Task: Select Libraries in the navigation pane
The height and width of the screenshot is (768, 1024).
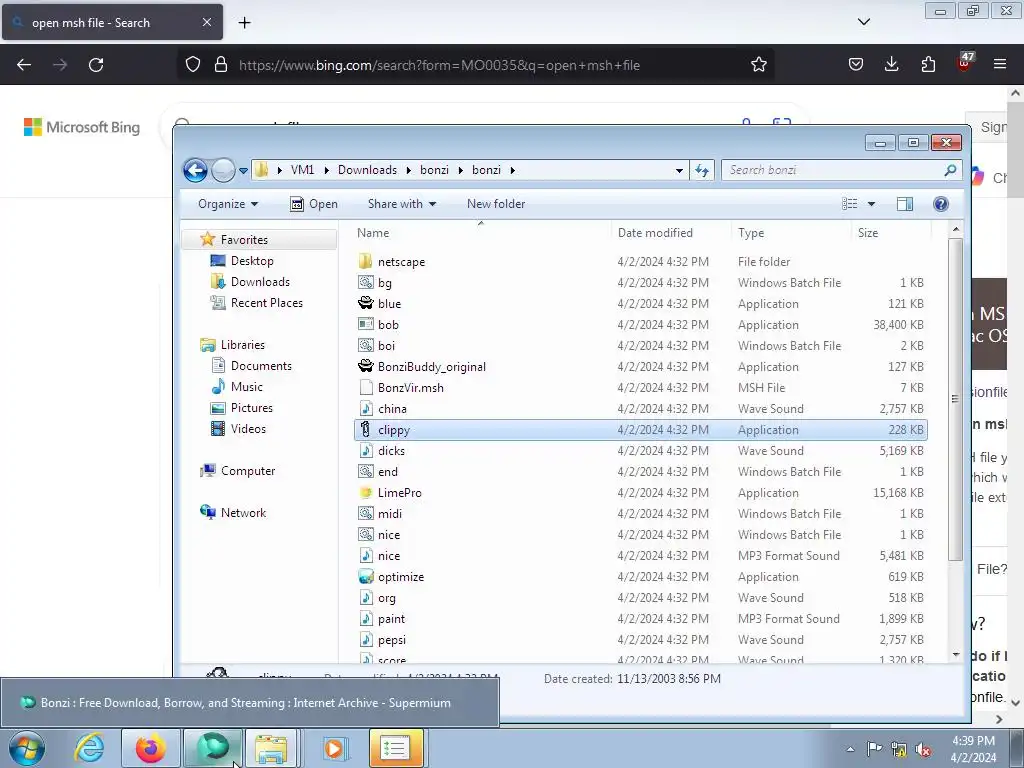Action: tap(242, 345)
